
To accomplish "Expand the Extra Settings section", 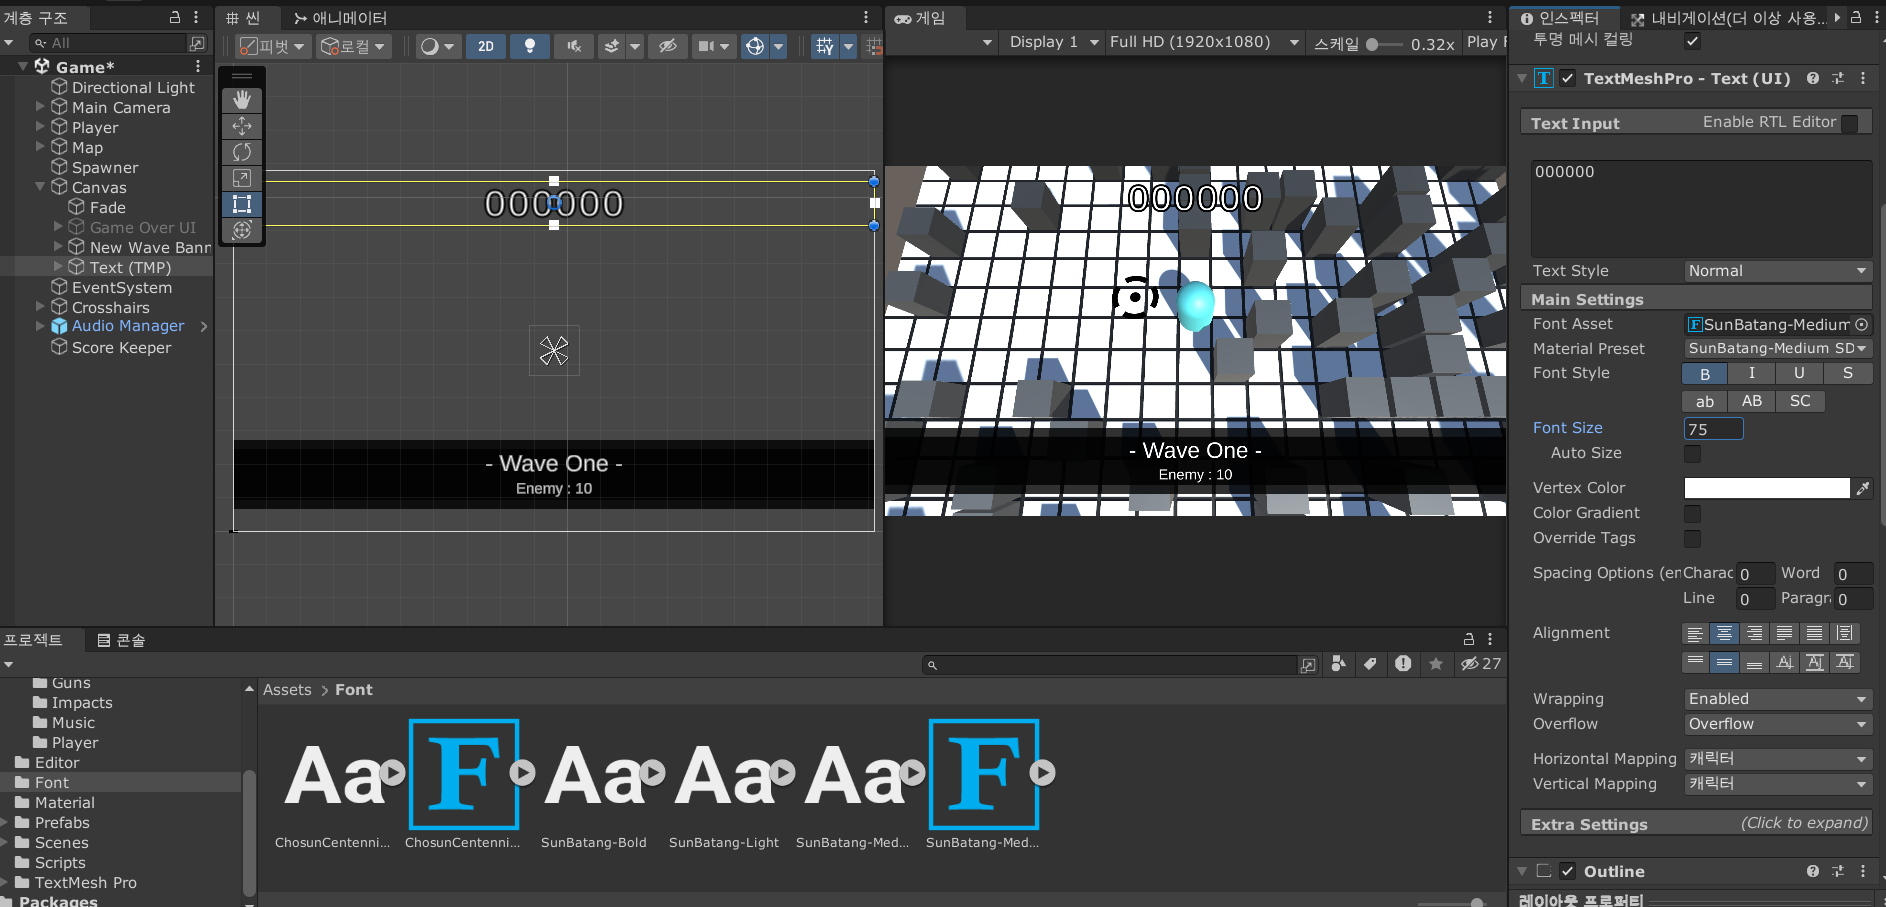I will [1696, 824].
